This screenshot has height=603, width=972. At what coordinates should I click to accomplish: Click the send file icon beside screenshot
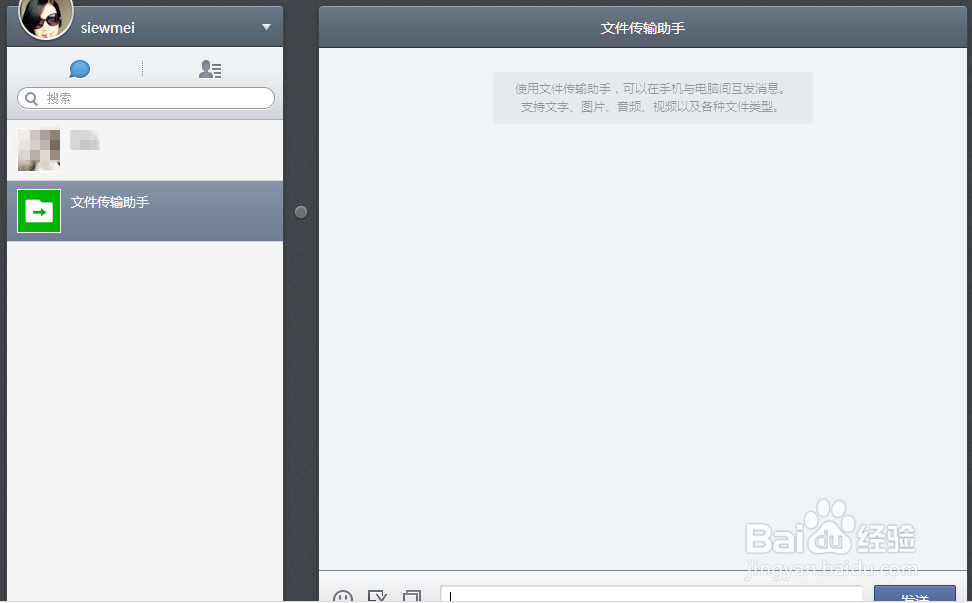click(x=412, y=596)
